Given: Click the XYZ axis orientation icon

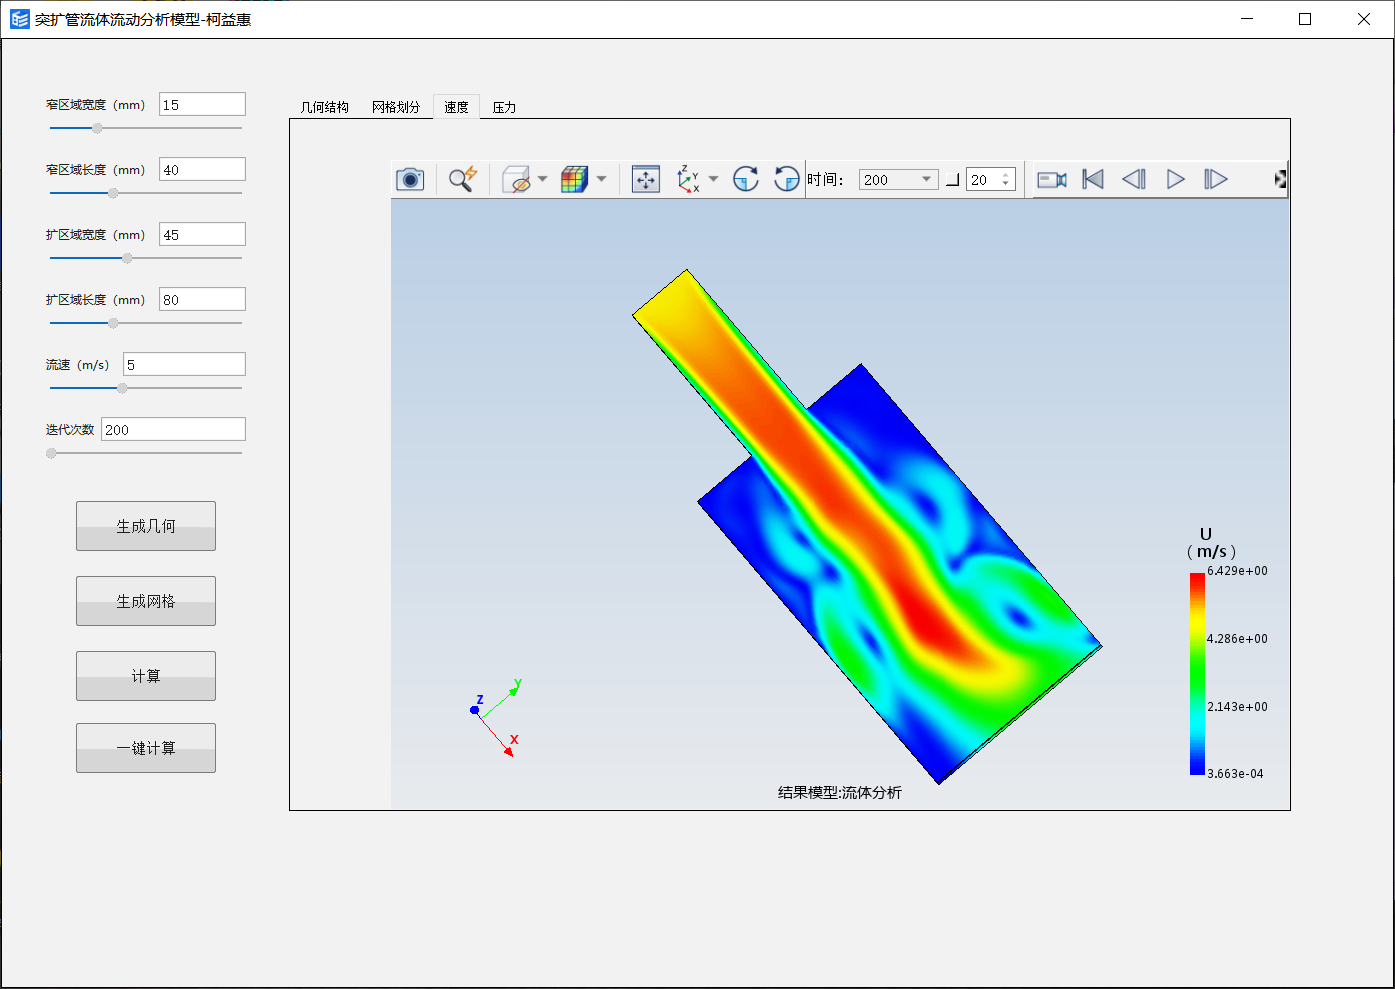Looking at the screenshot, I should (x=688, y=179).
